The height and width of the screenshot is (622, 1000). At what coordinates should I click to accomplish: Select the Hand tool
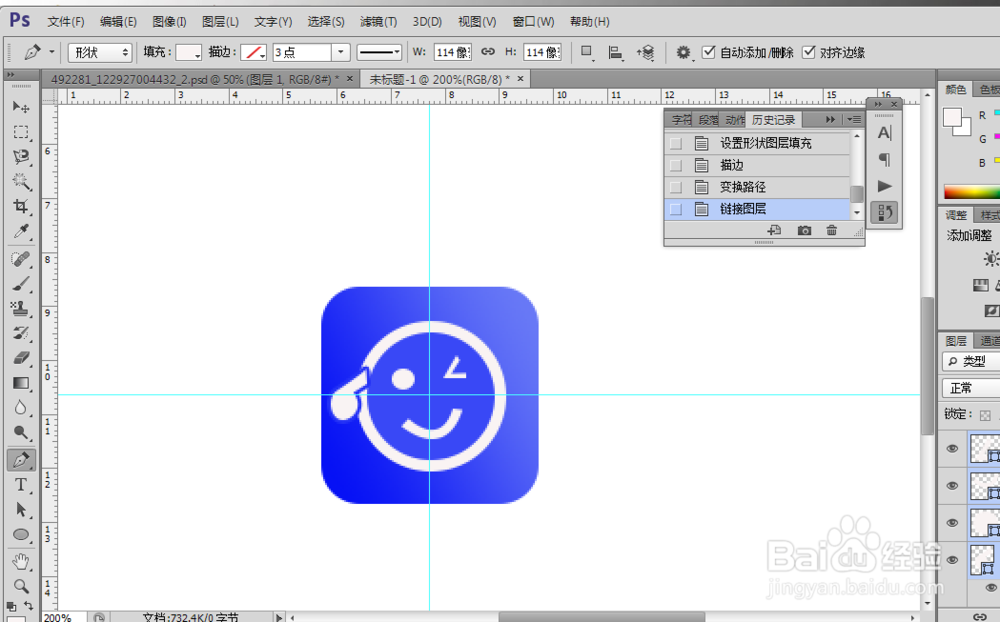coord(21,561)
